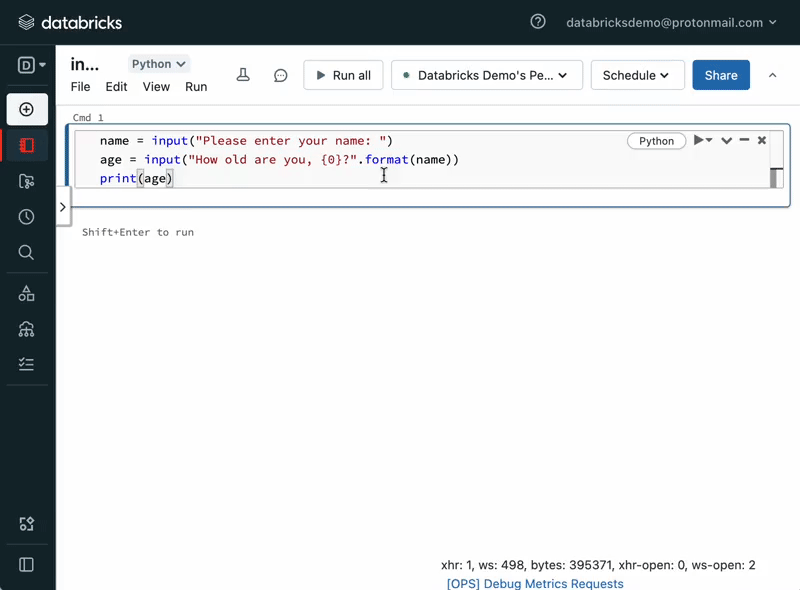Open the Run menu
The height and width of the screenshot is (590, 800).
tap(196, 87)
